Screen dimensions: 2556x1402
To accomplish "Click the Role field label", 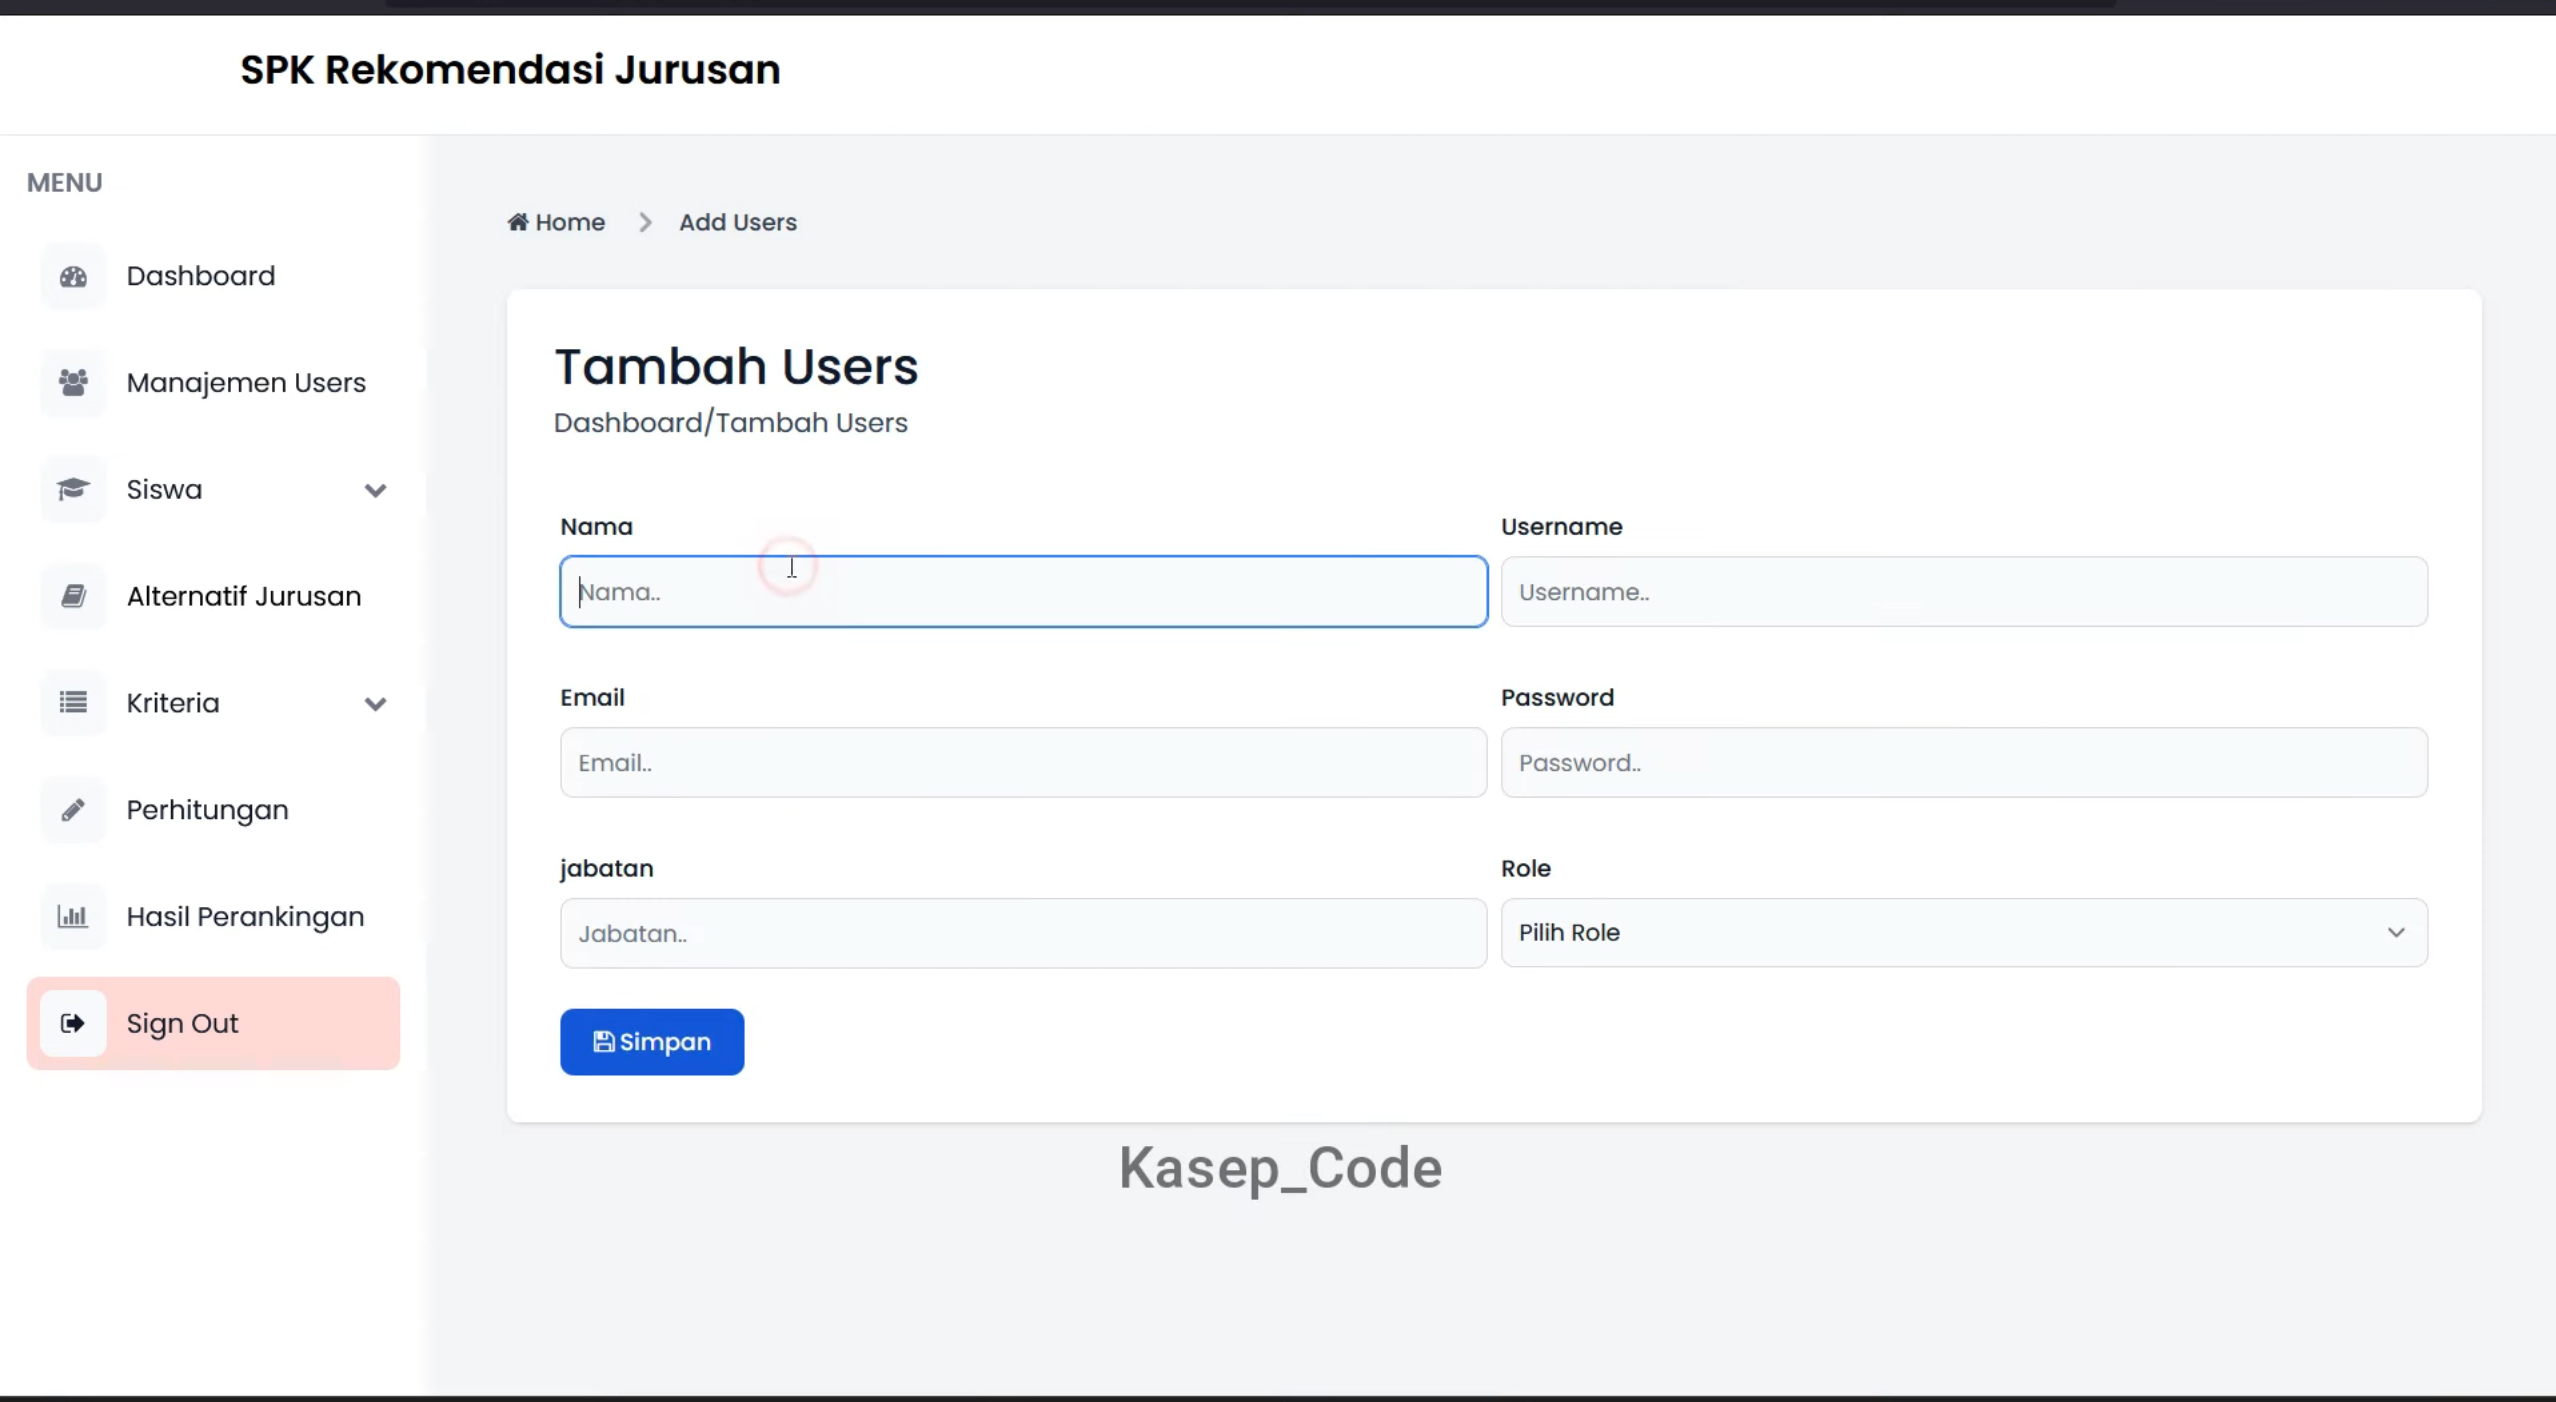I will click(x=1525, y=868).
